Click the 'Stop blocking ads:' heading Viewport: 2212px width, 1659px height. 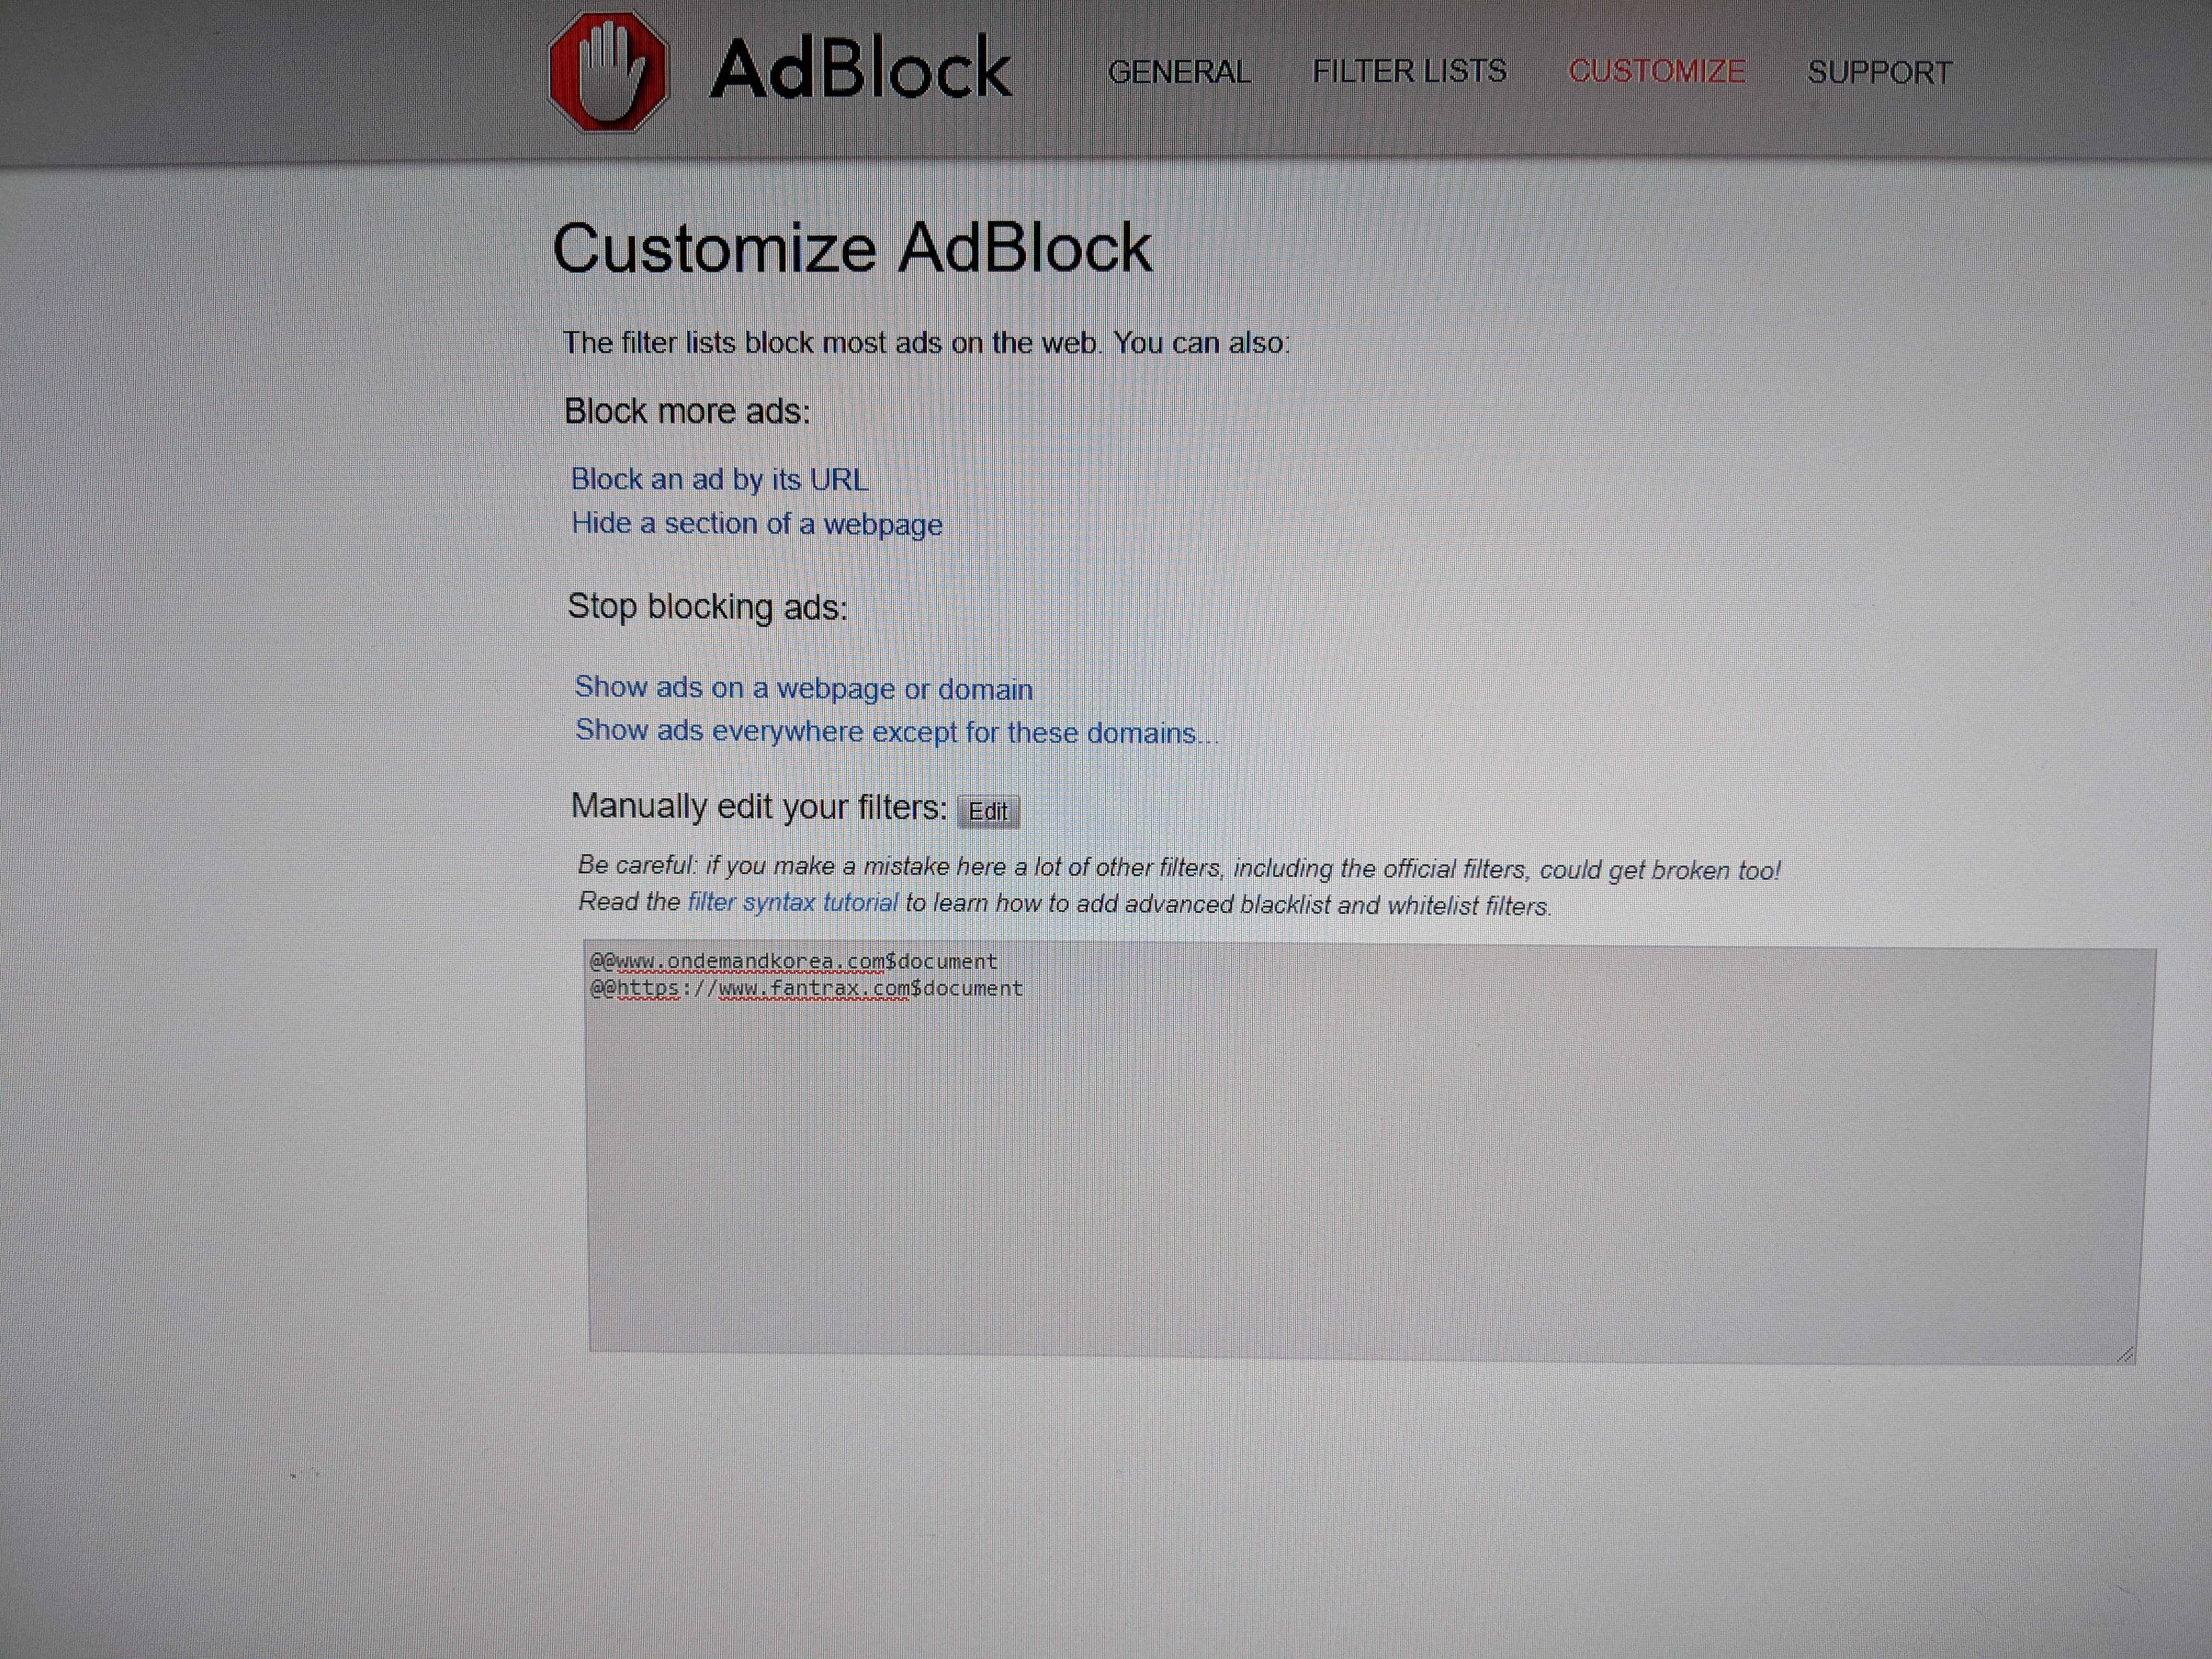707,607
